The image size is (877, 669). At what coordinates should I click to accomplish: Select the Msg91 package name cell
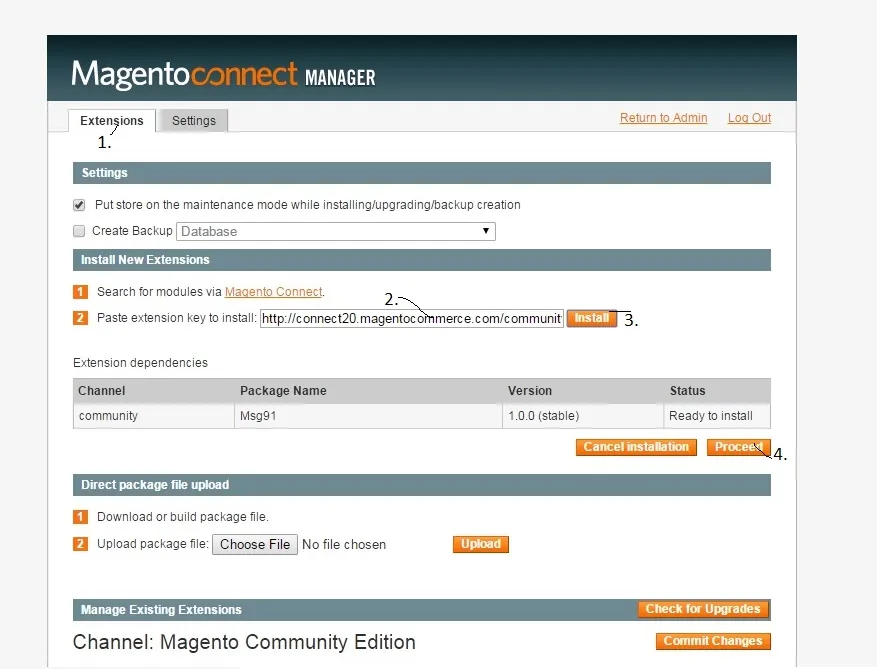click(368, 416)
